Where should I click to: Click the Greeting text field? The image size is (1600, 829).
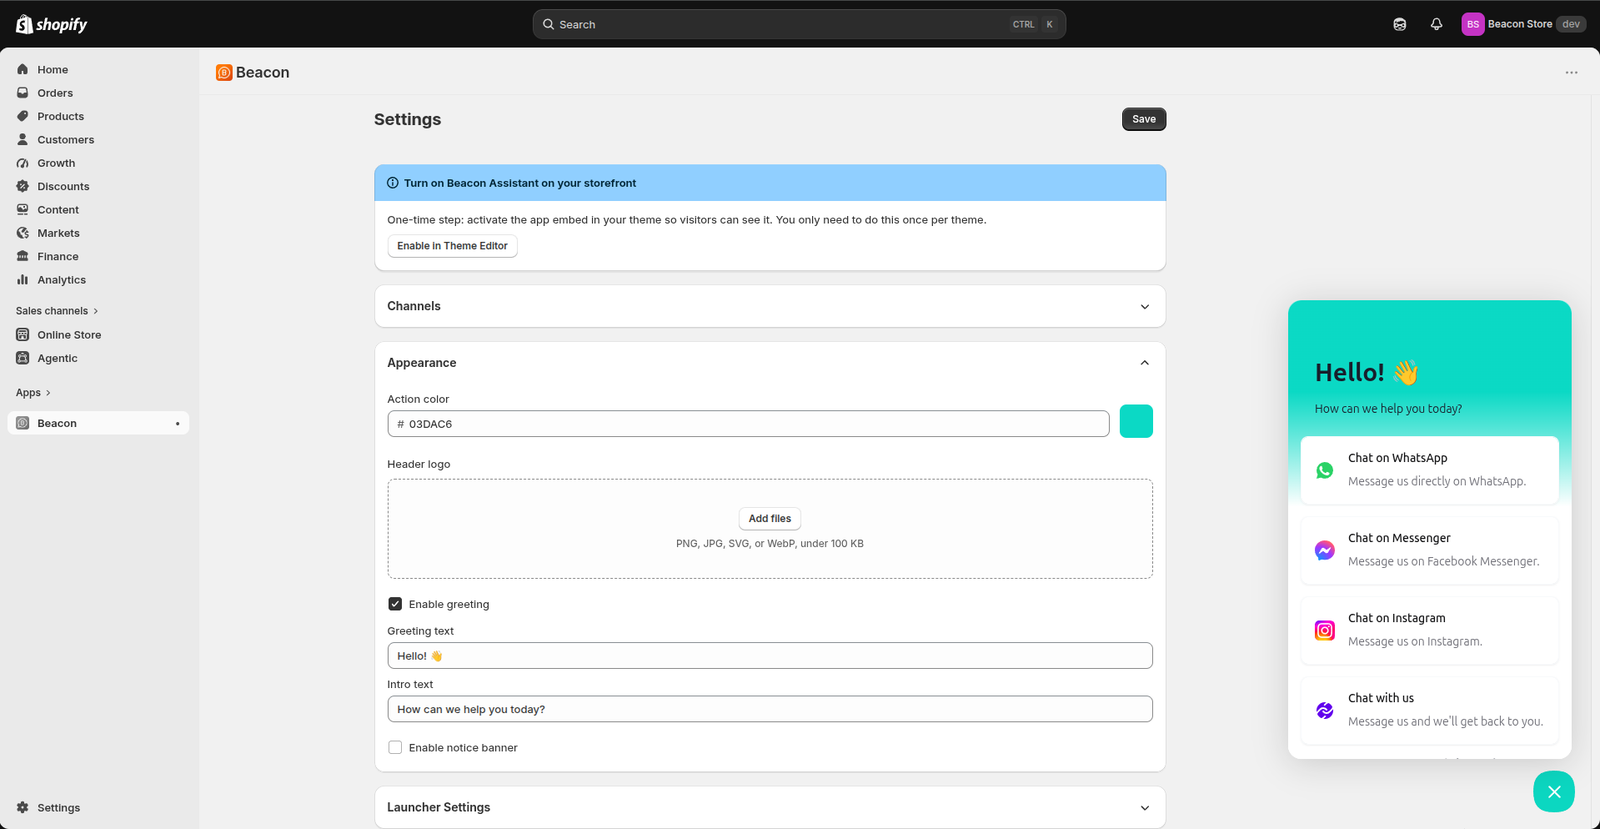coord(770,656)
